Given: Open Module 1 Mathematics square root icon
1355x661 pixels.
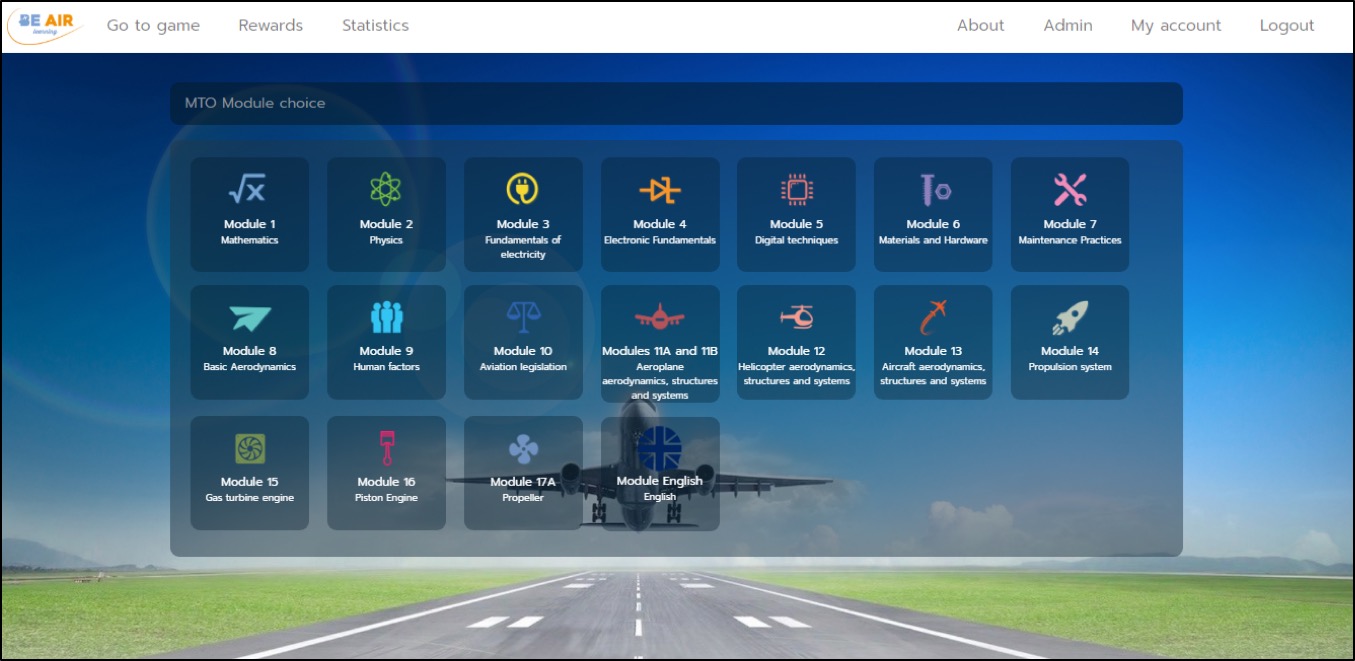Looking at the screenshot, I should coord(247,188).
